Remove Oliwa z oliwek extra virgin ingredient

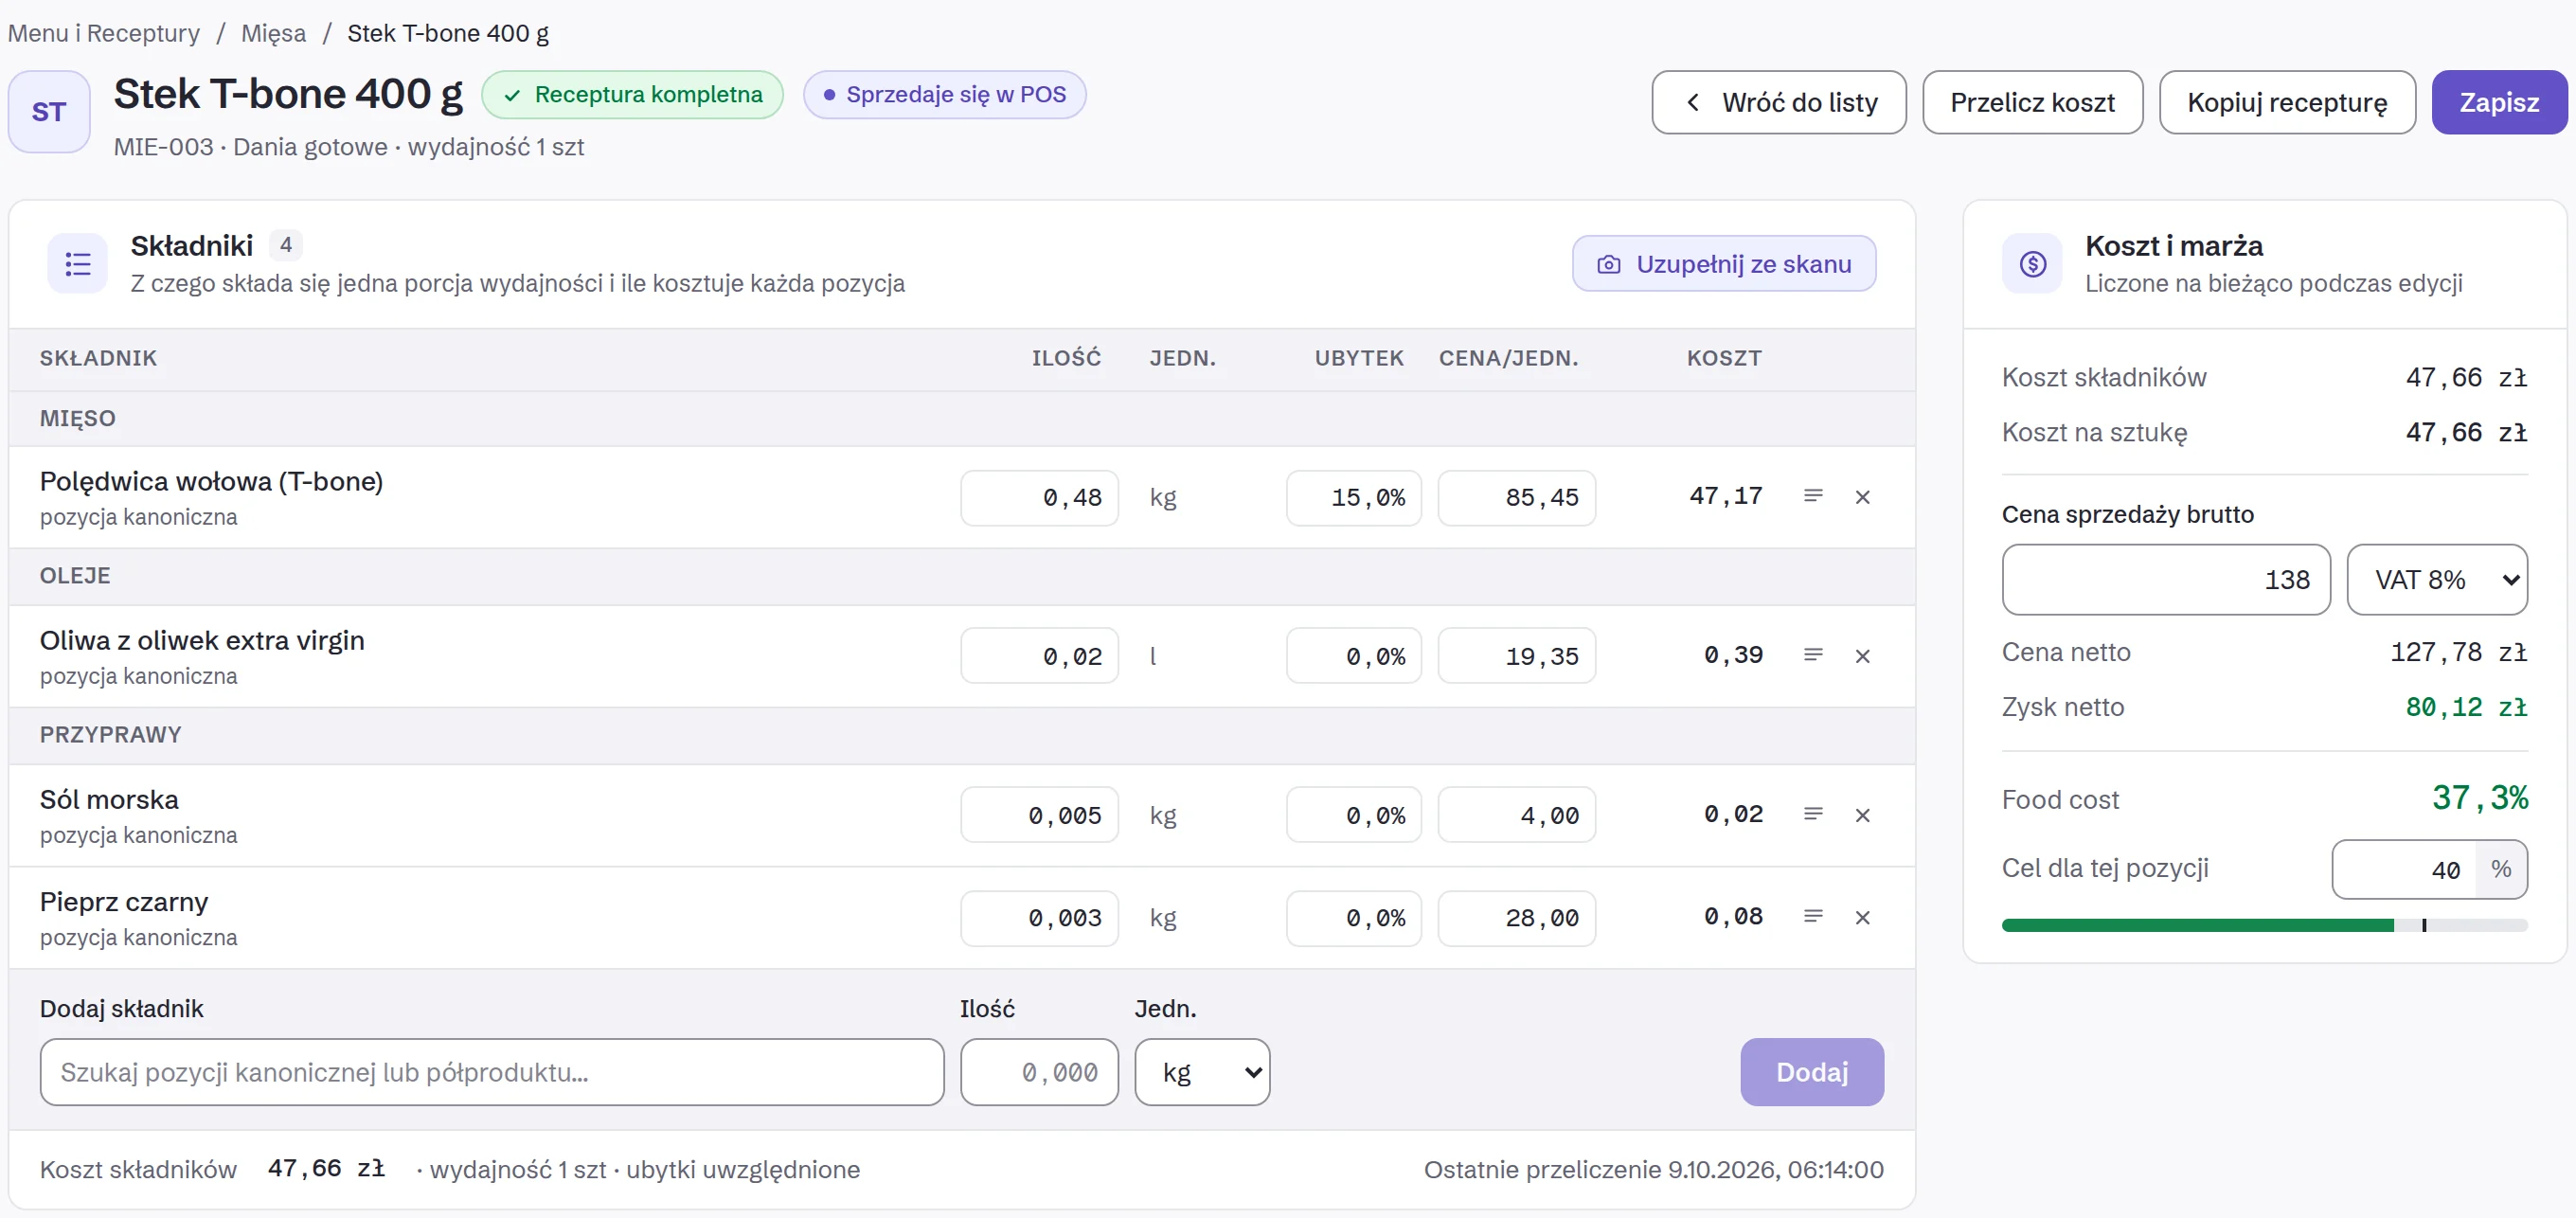point(1862,656)
